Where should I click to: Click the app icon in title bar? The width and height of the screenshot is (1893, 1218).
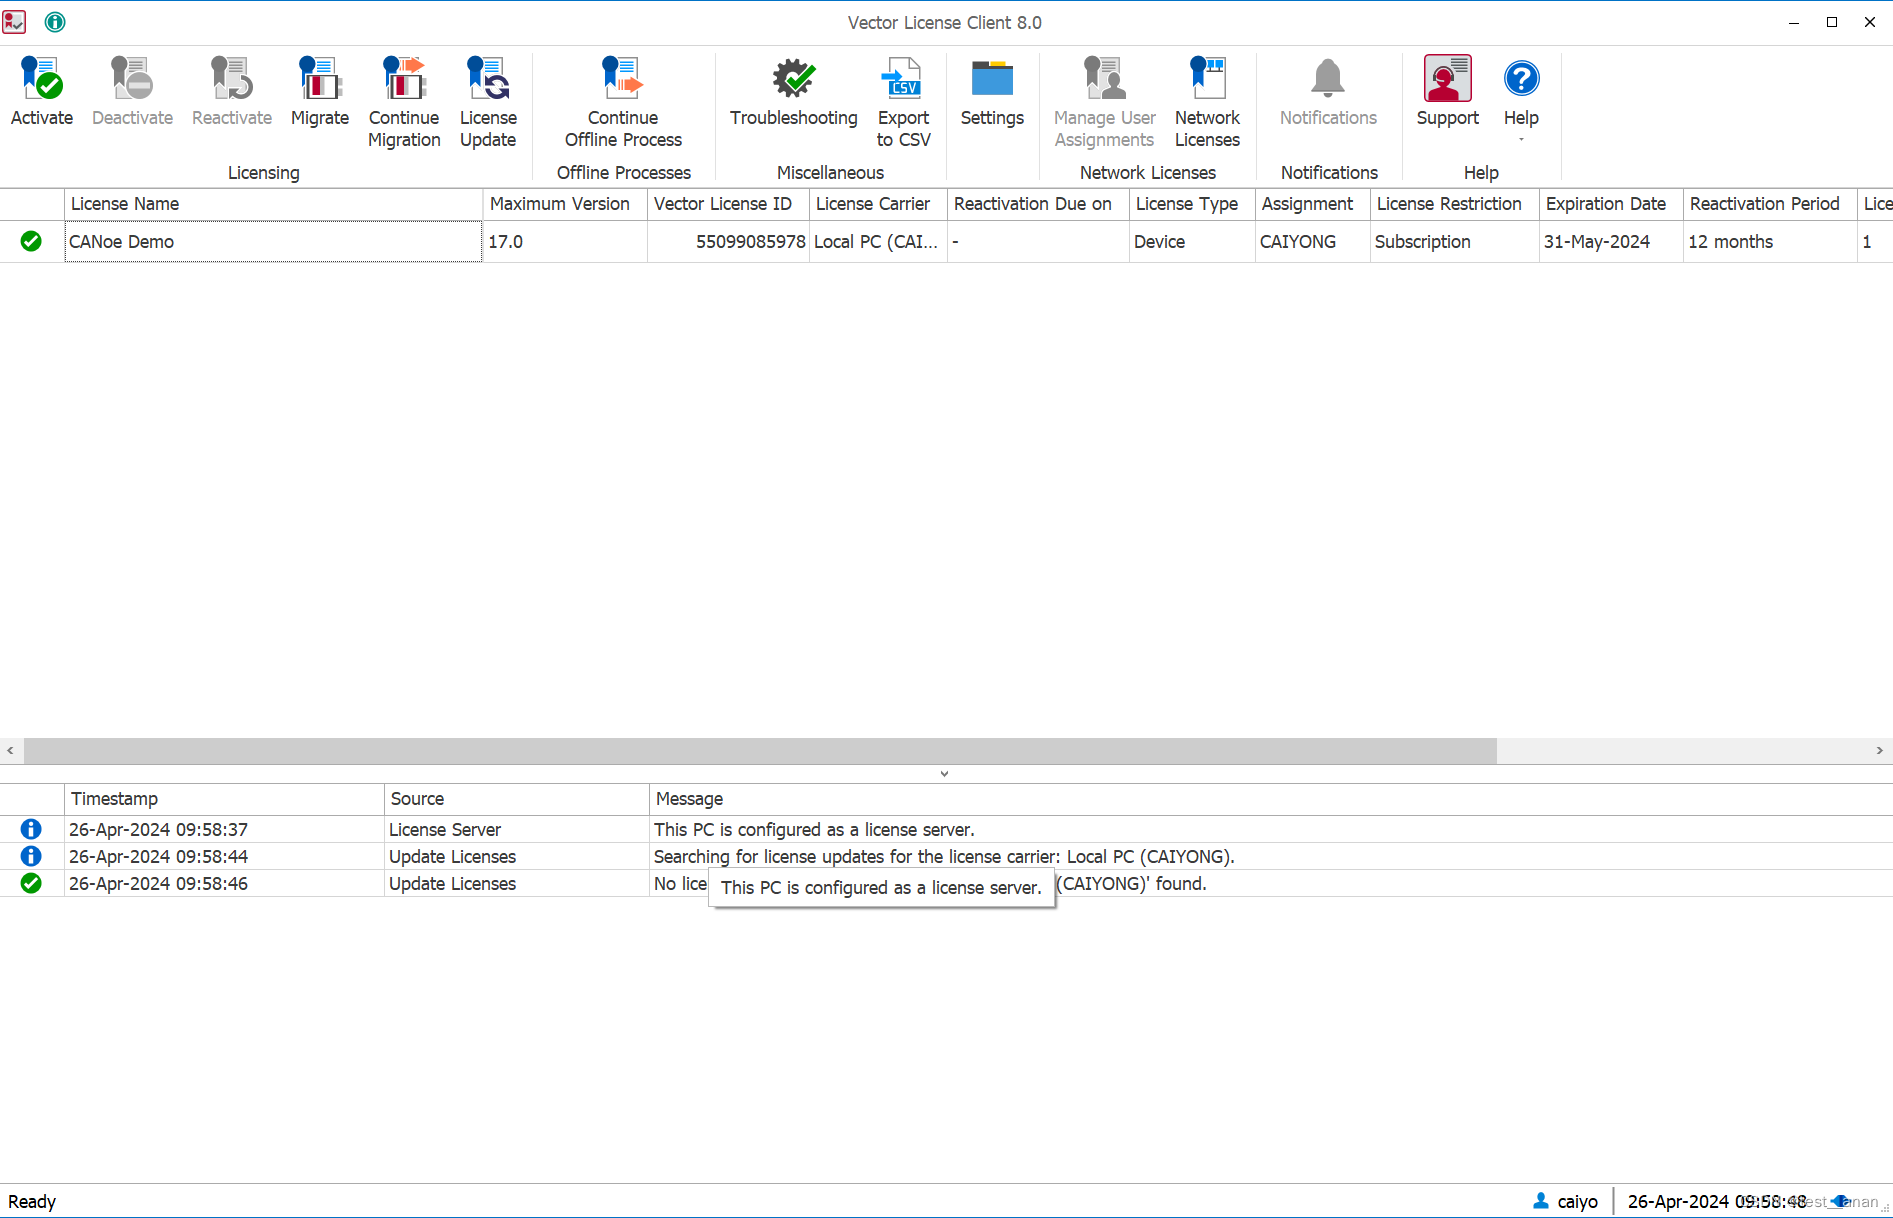point(14,22)
